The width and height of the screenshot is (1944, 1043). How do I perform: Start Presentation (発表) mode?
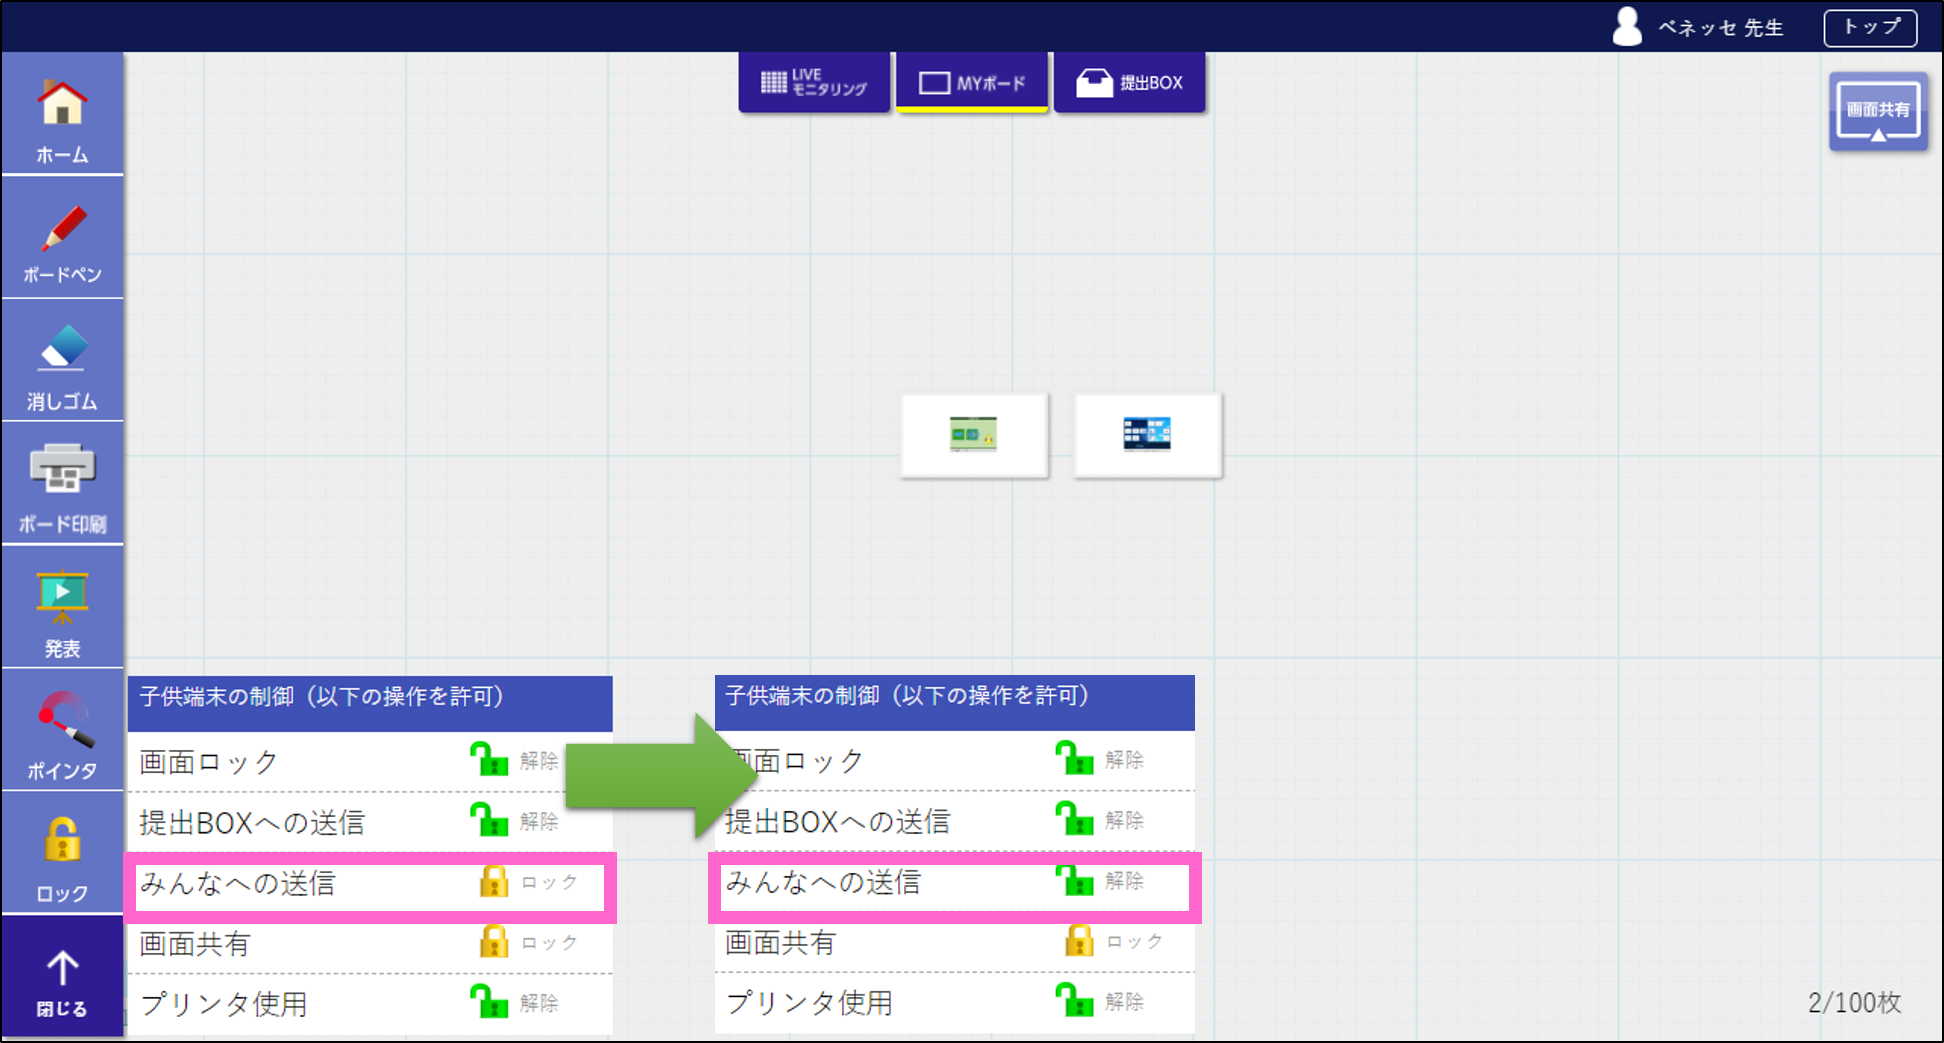pyautogui.click(x=62, y=610)
